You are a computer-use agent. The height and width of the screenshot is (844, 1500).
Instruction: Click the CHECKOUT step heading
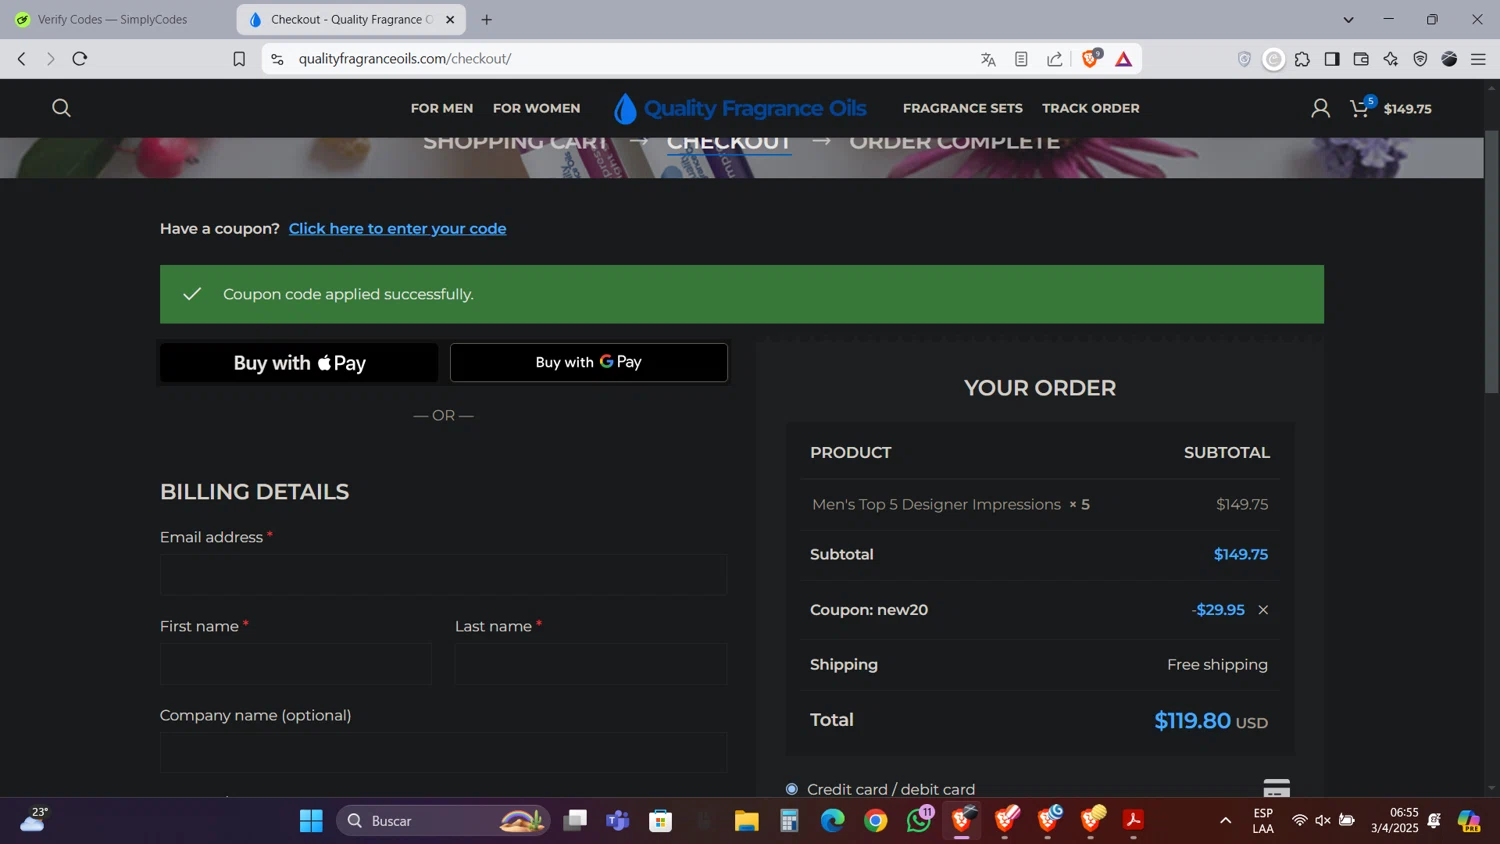(x=729, y=142)
